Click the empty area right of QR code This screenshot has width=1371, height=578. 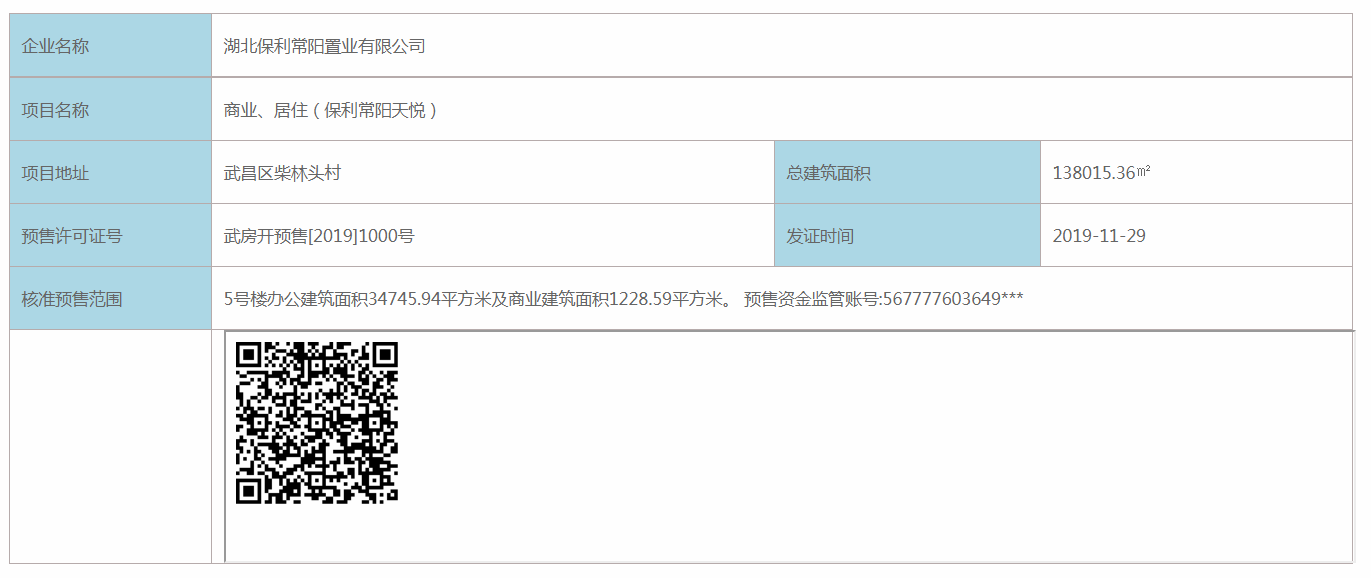875,445
